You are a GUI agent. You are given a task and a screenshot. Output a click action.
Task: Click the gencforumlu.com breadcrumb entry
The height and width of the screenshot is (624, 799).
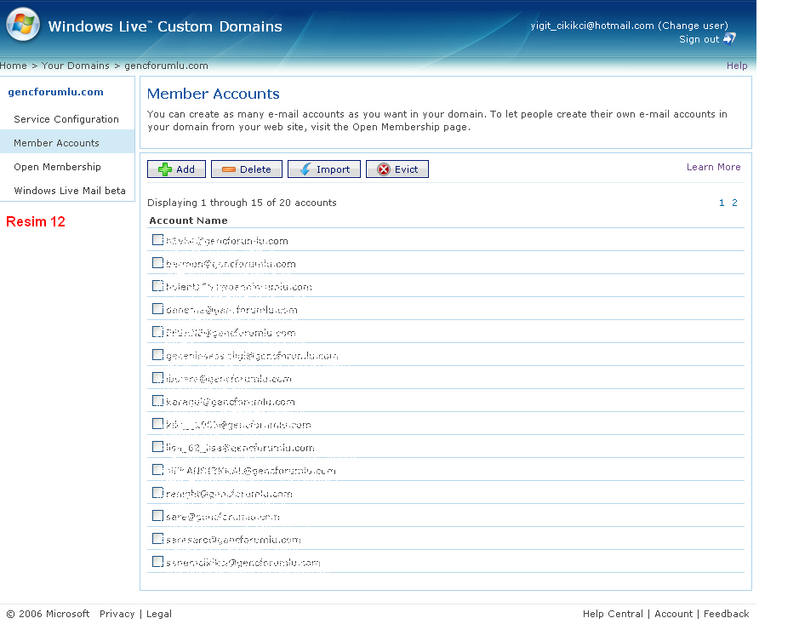click(x=166, y=66)
